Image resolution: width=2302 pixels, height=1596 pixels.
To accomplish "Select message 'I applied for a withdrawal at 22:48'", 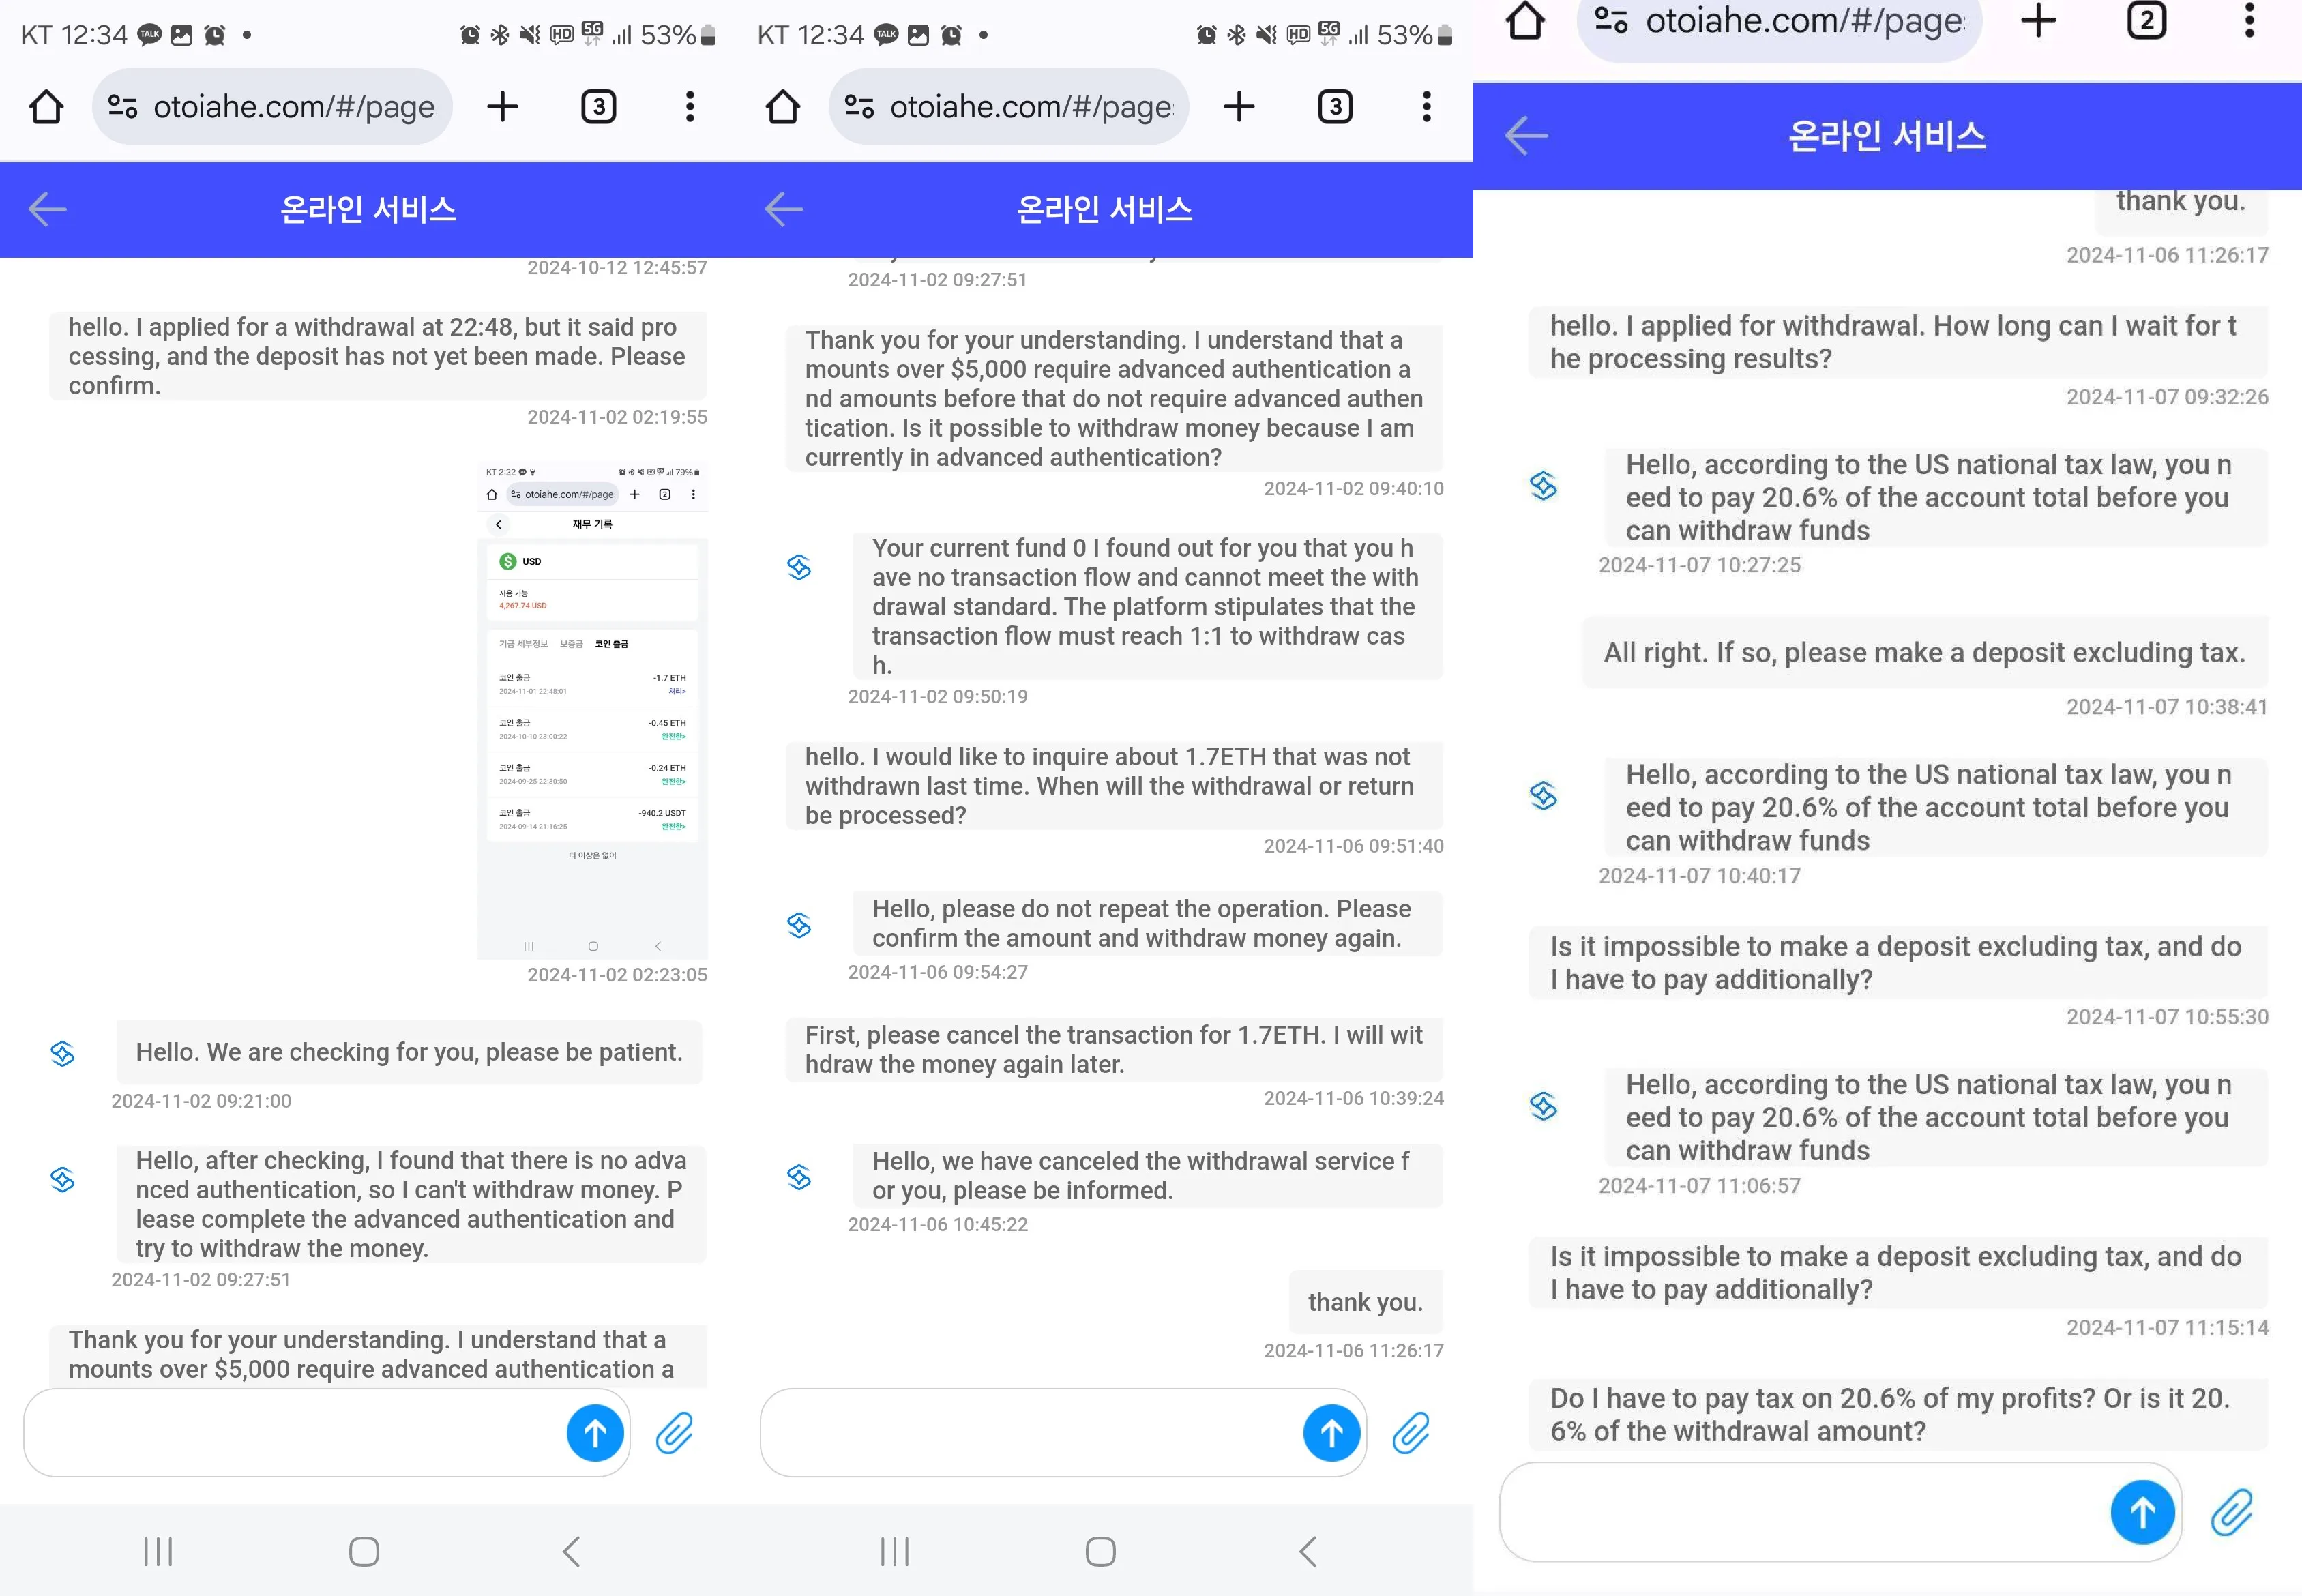I will [378, 356].
